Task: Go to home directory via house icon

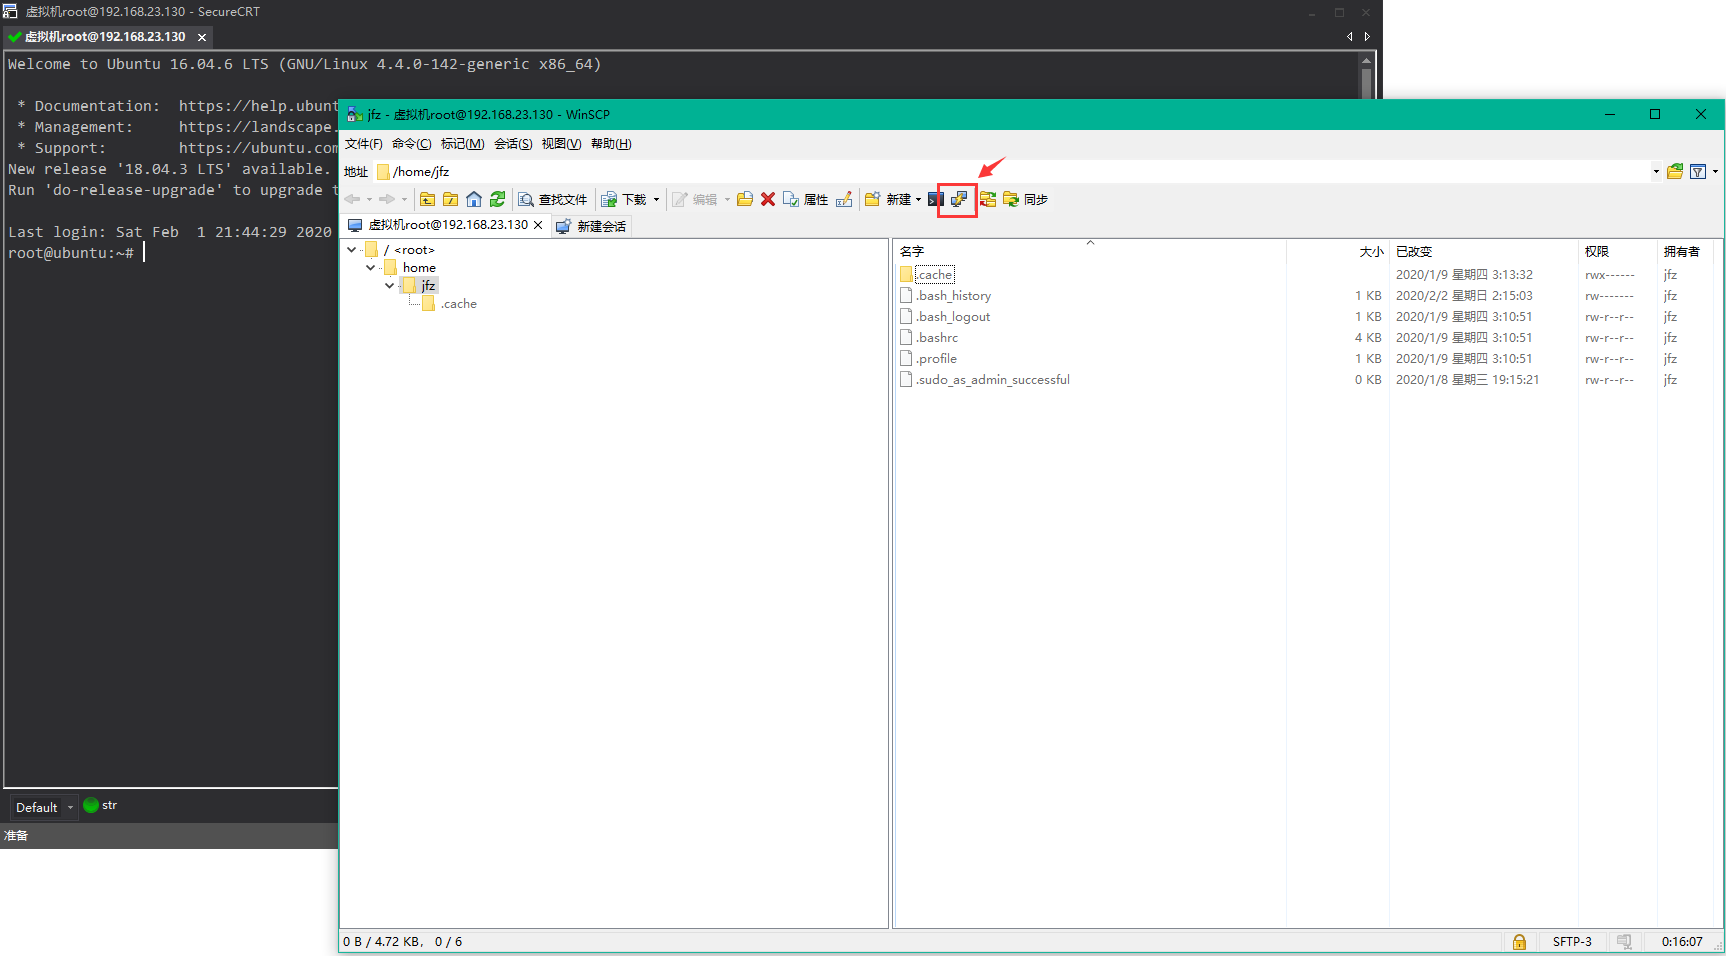Action: point(474,199)
